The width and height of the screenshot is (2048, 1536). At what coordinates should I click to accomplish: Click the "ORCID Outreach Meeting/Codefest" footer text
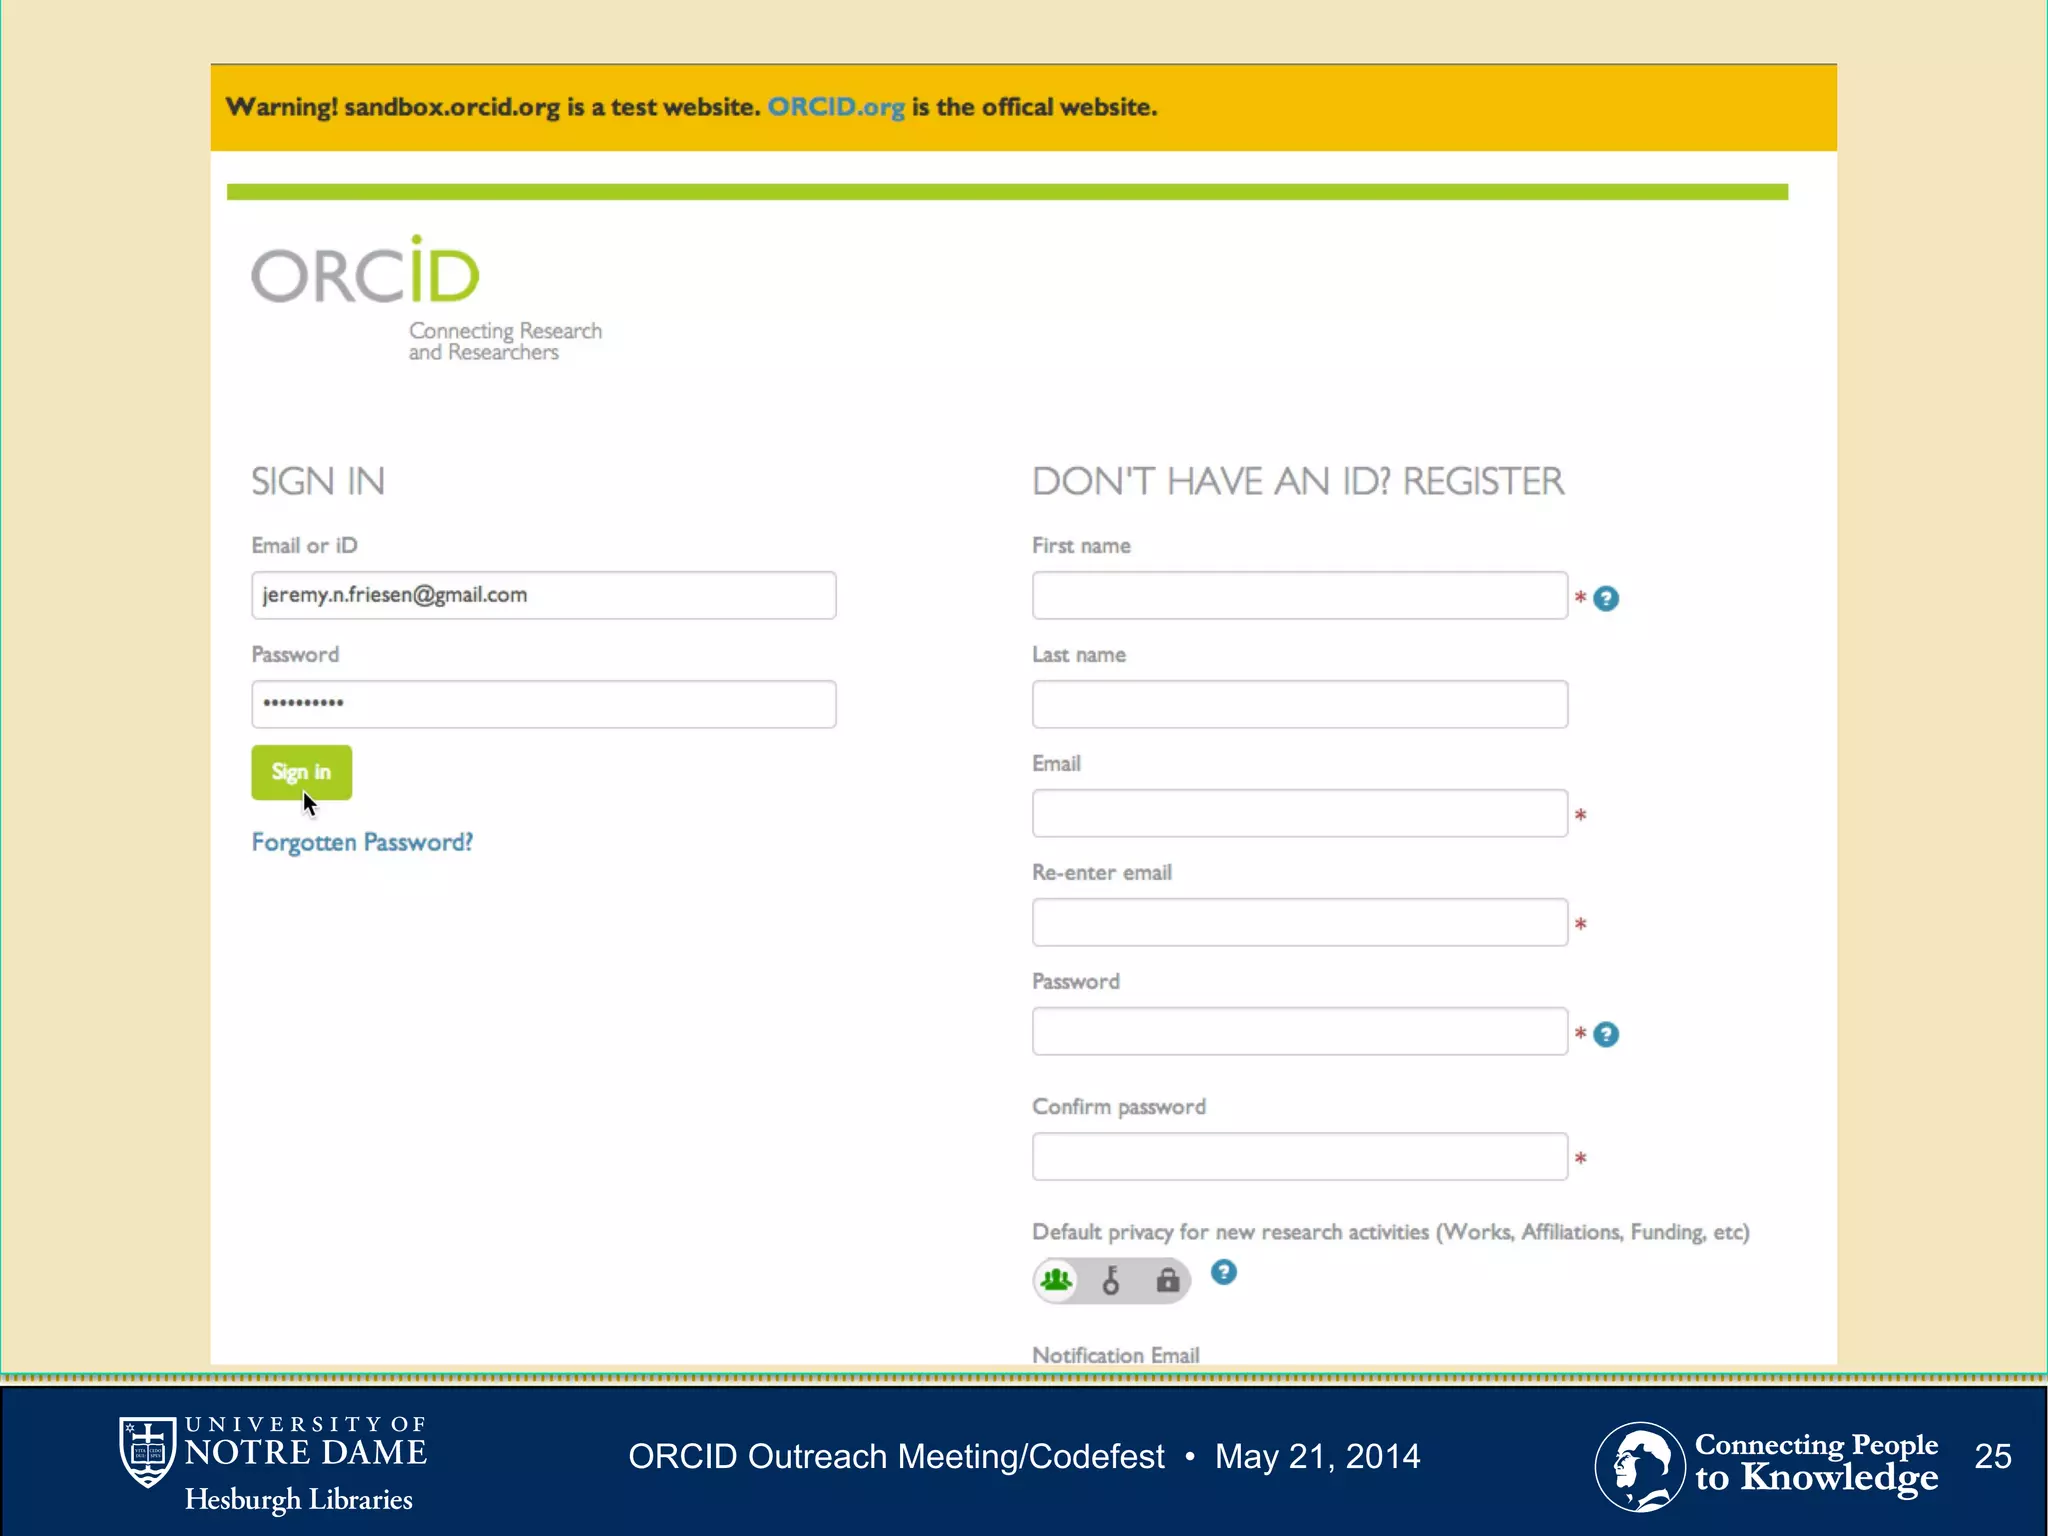896,1456
